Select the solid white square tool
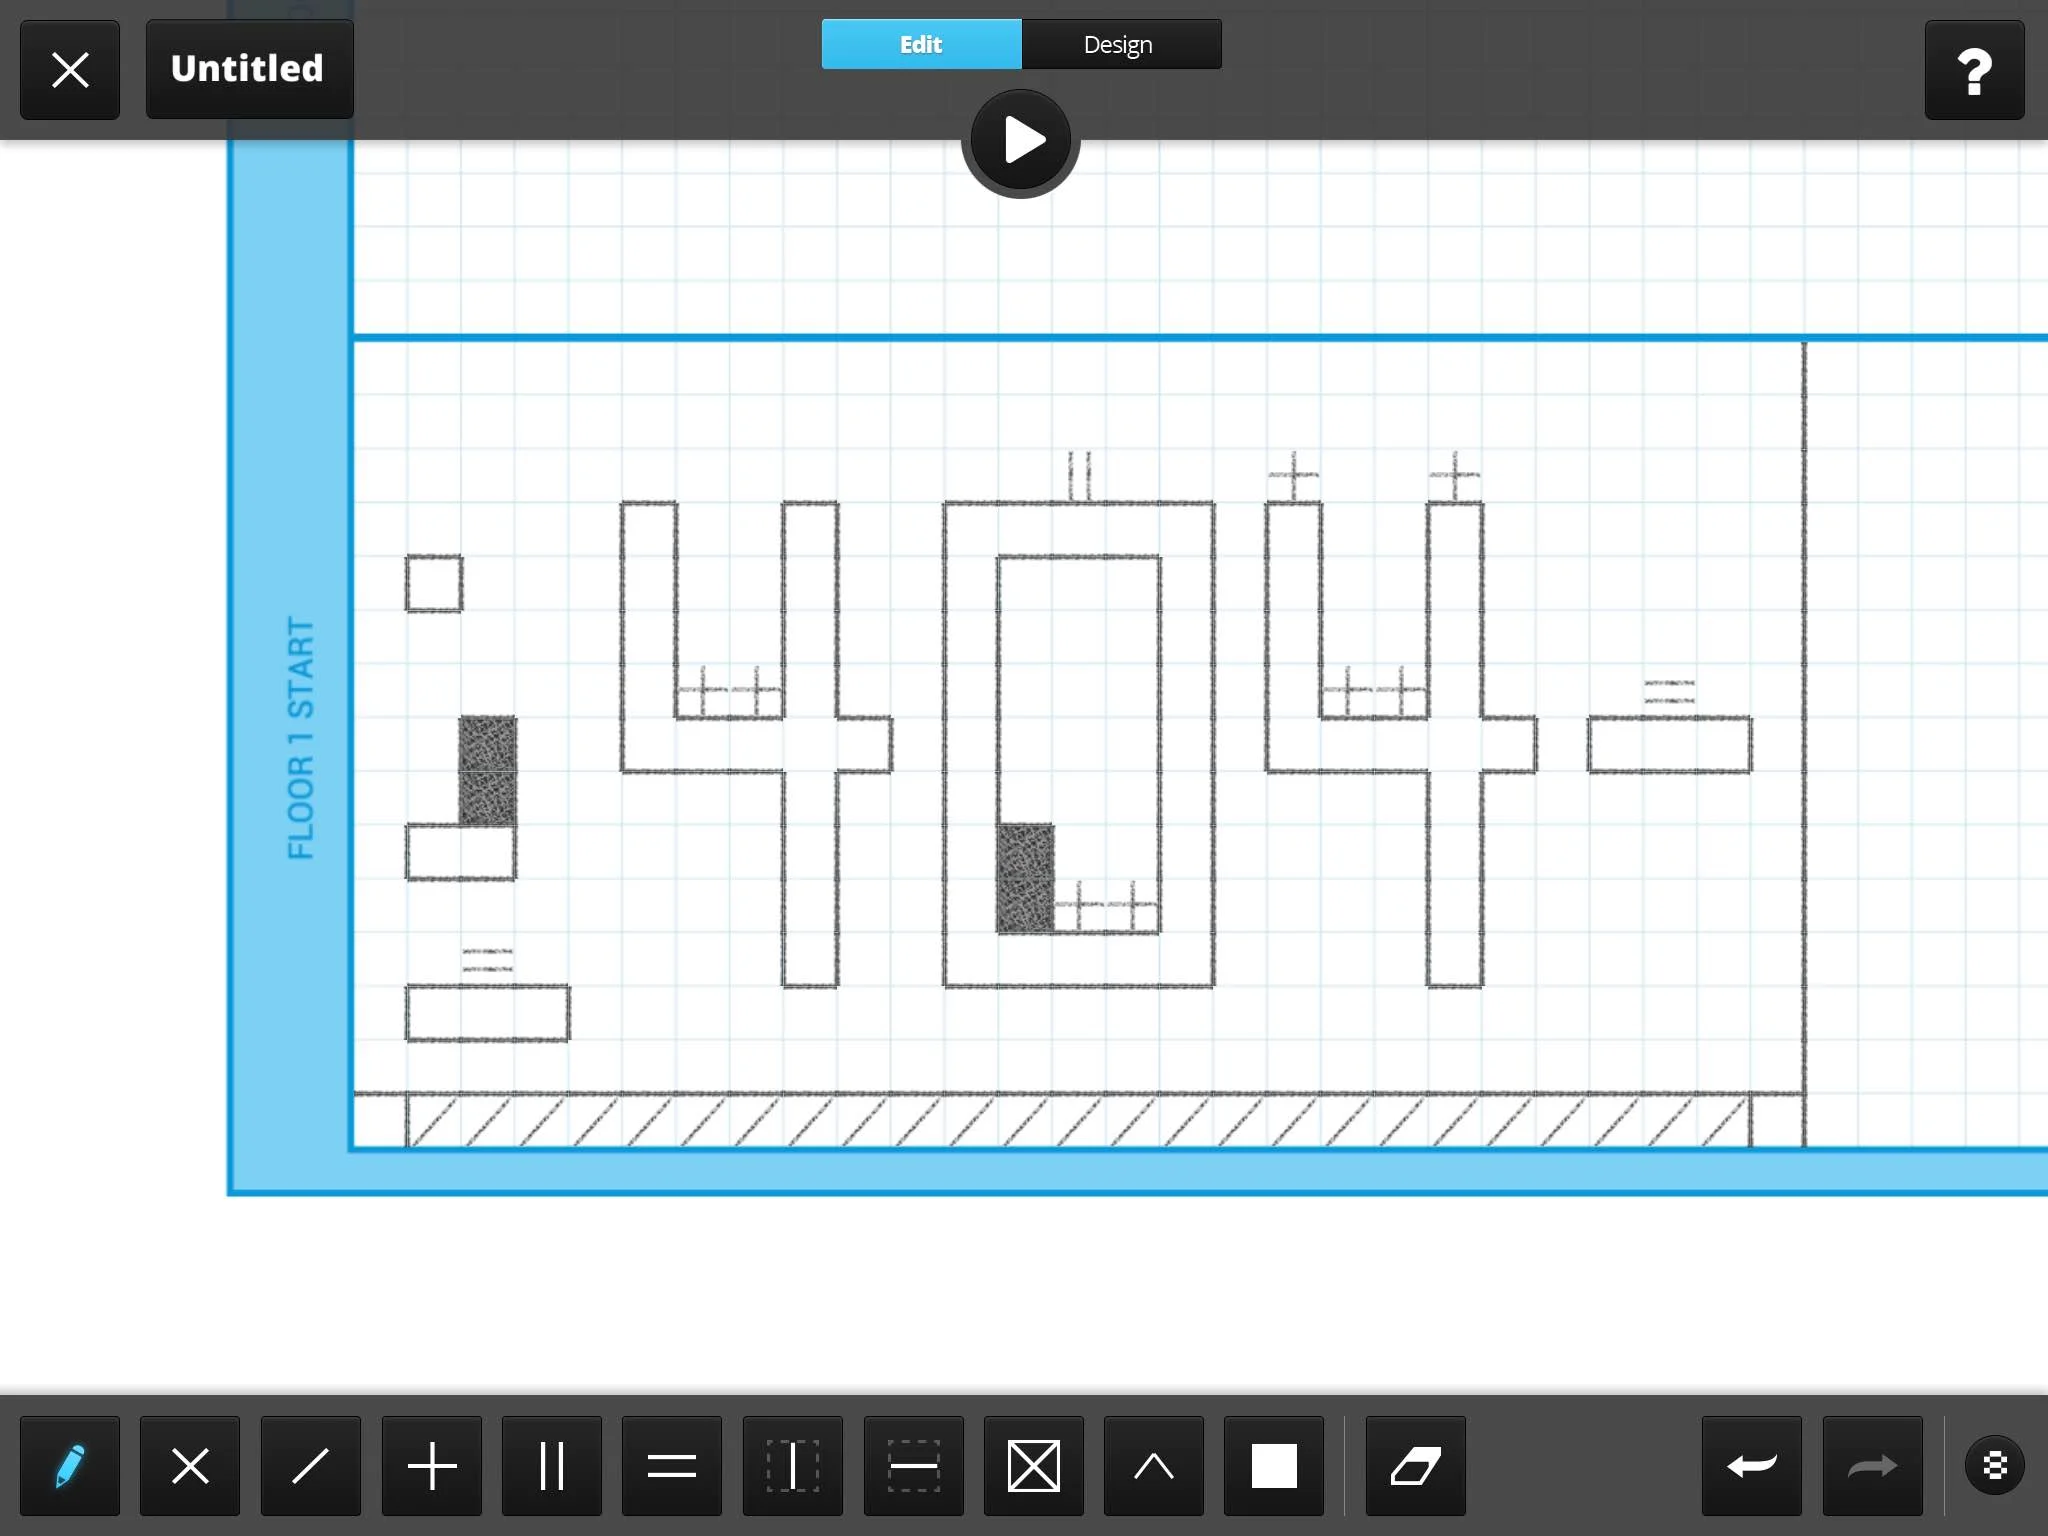 1273,1466
